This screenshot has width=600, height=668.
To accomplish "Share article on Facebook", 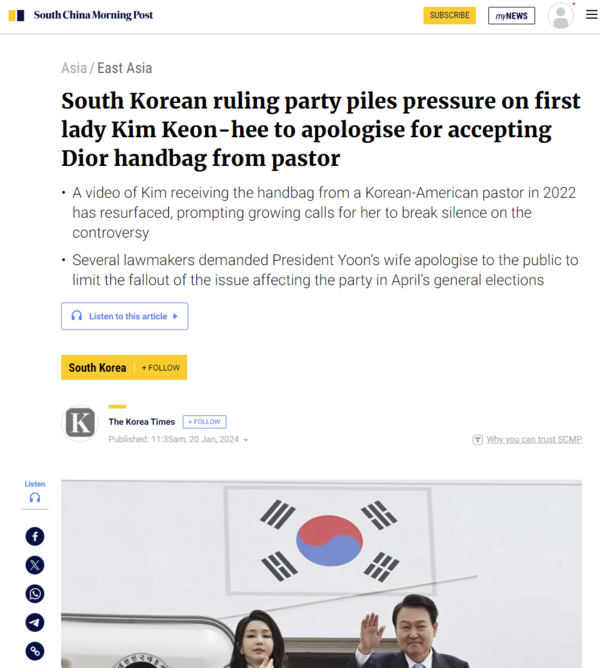I will (x=35, y=536).
